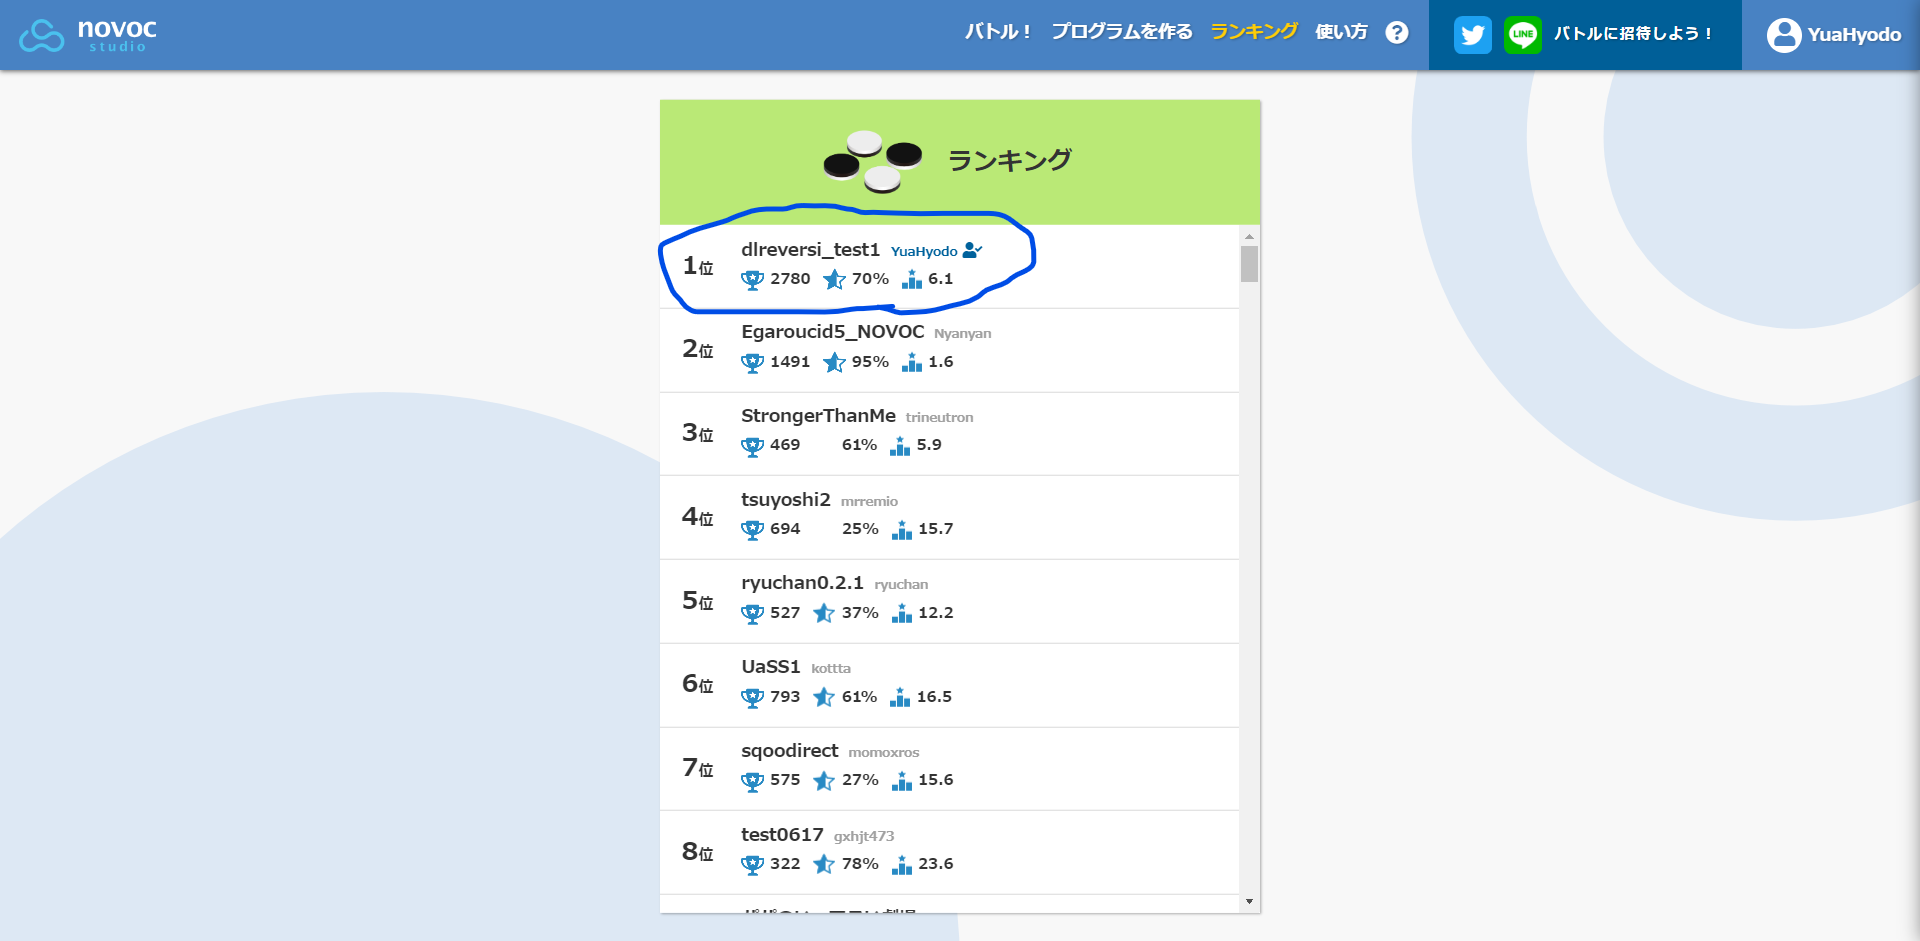Share via the Twitter icon
The height and width of the screenshot is (941, 1920).
[1472, 34]
